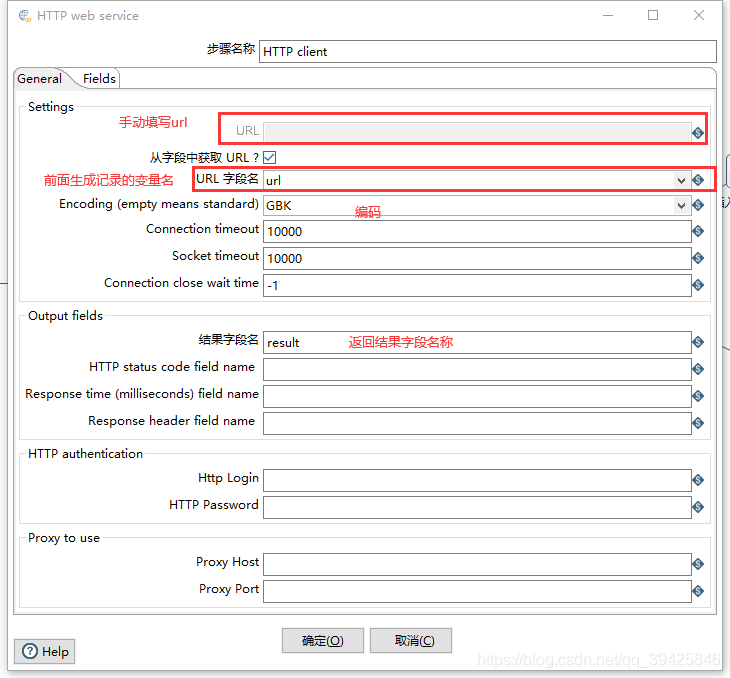Viewport: 730px width, 678px height.
Task: Click variable icon beside URL 字段名 dropdown
Action: point(697,180)
